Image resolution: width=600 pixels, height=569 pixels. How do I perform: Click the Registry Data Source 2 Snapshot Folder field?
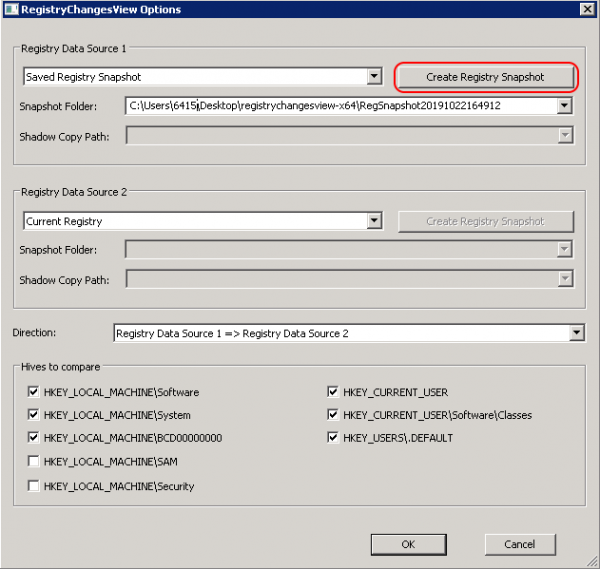[340, 250]
